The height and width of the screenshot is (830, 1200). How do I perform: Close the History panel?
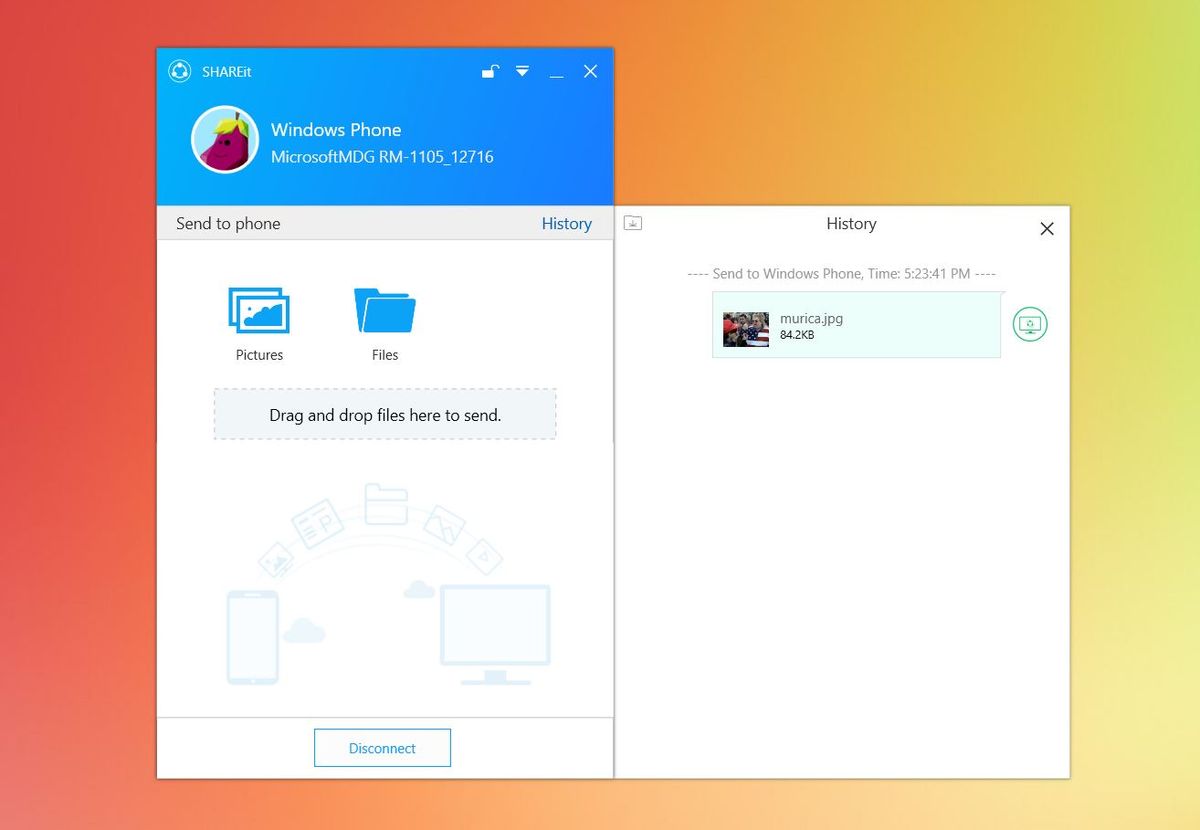point(1046,229)
